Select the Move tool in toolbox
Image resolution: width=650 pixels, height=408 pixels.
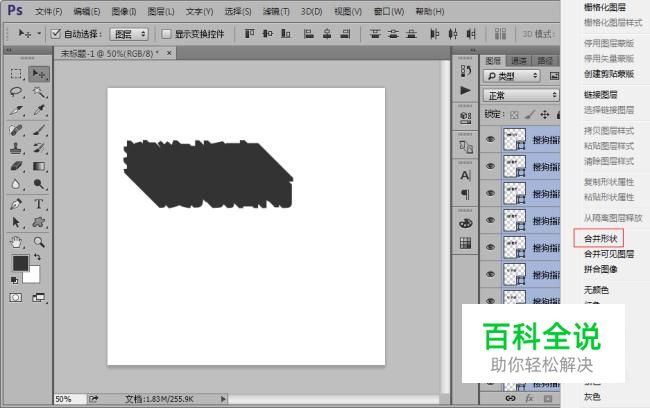tap(39, 74)
